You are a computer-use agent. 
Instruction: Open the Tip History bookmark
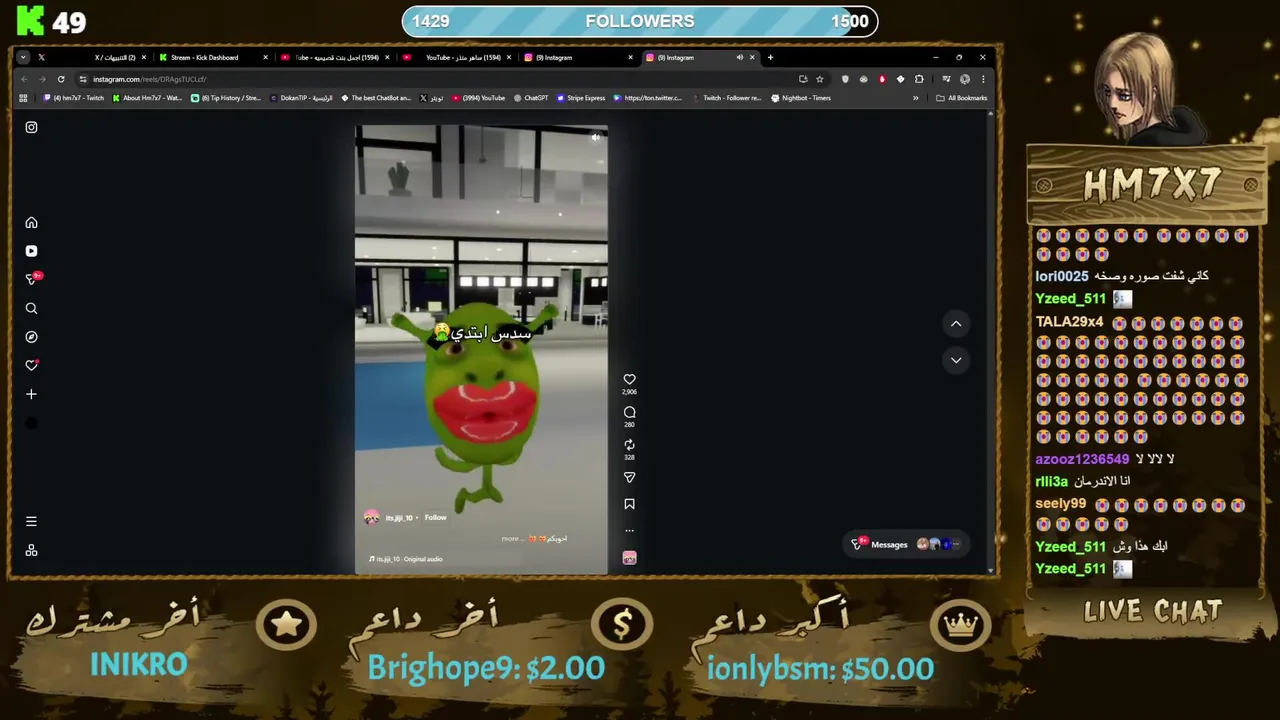(225, 98)
